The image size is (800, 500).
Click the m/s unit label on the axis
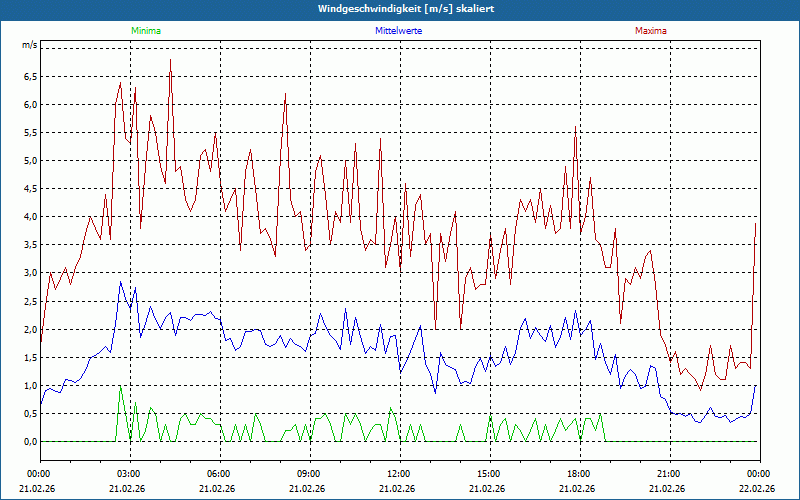tap(30, 45)
